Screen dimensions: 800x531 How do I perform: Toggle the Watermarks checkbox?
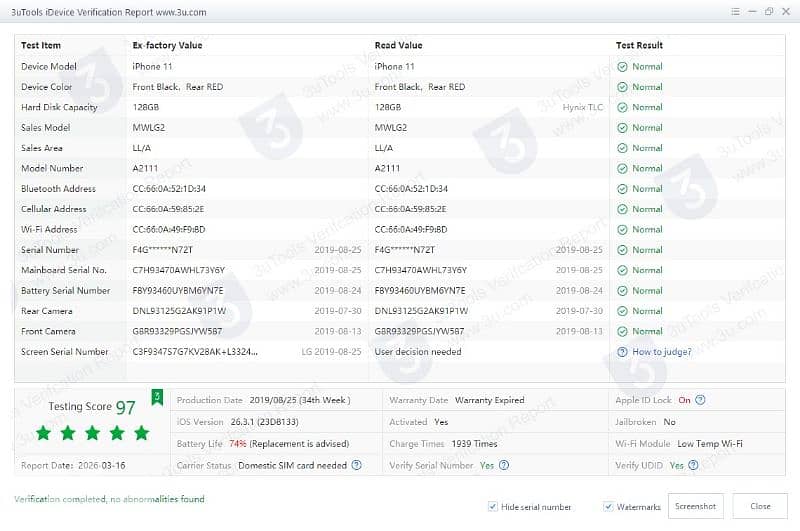[609, 507]
